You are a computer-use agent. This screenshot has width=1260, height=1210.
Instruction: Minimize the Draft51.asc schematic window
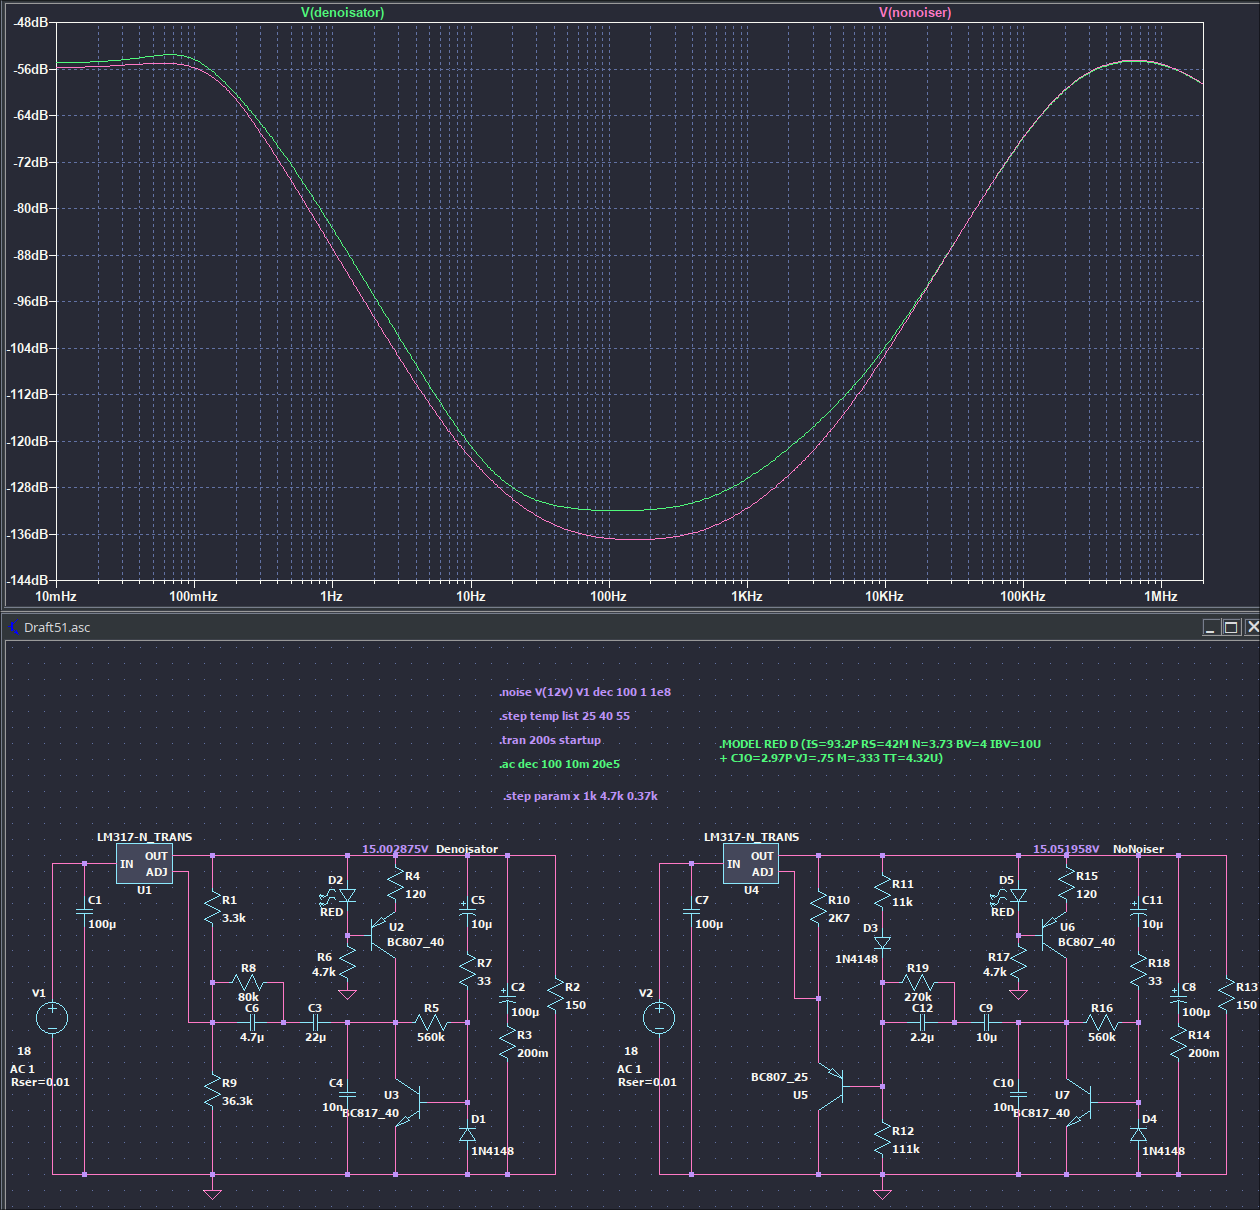1212,627
